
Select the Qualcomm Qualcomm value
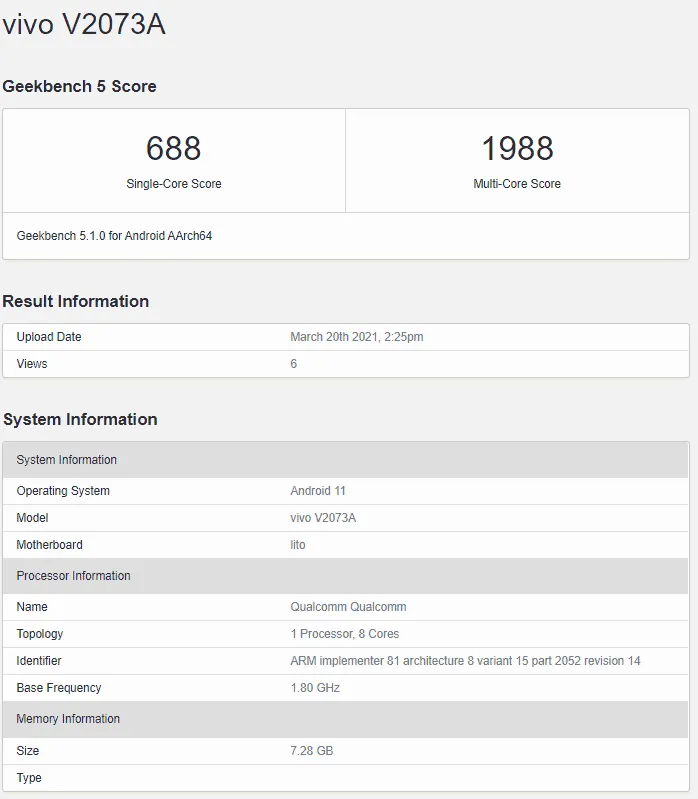(x=348, y=607)
